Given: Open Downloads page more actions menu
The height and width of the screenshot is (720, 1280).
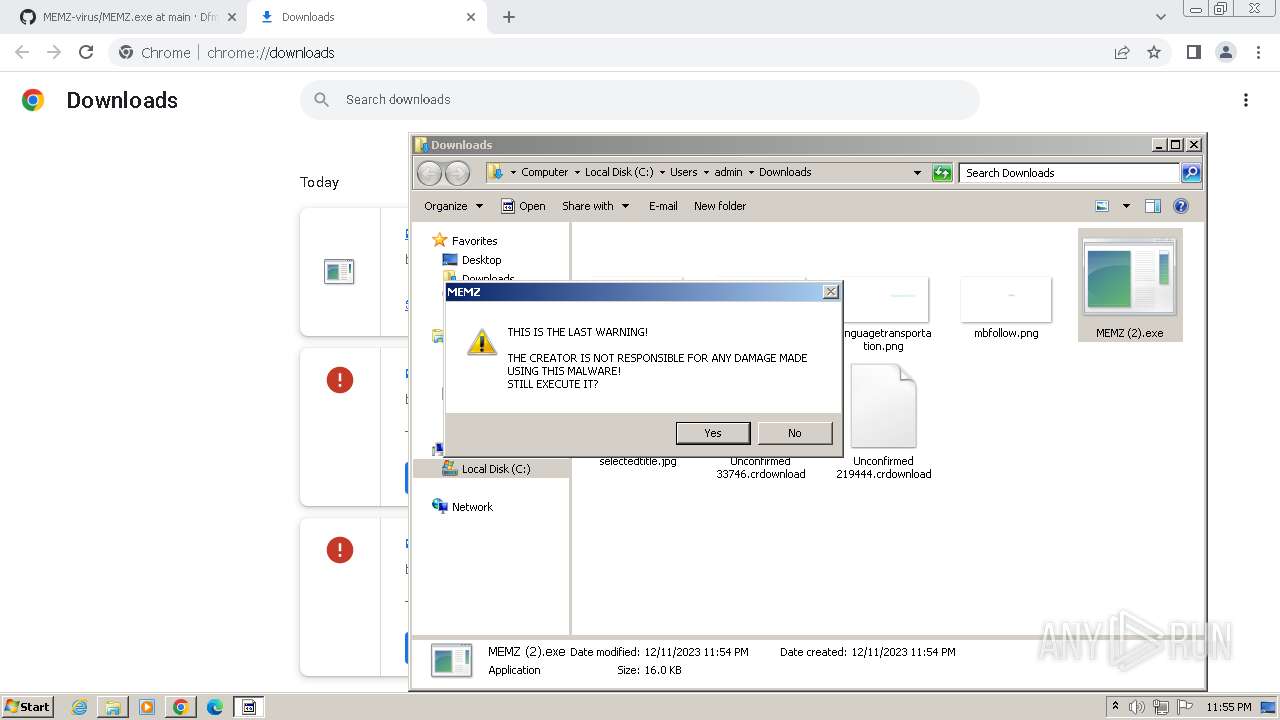Looking at the screenshot, I should pos(1246,100).
